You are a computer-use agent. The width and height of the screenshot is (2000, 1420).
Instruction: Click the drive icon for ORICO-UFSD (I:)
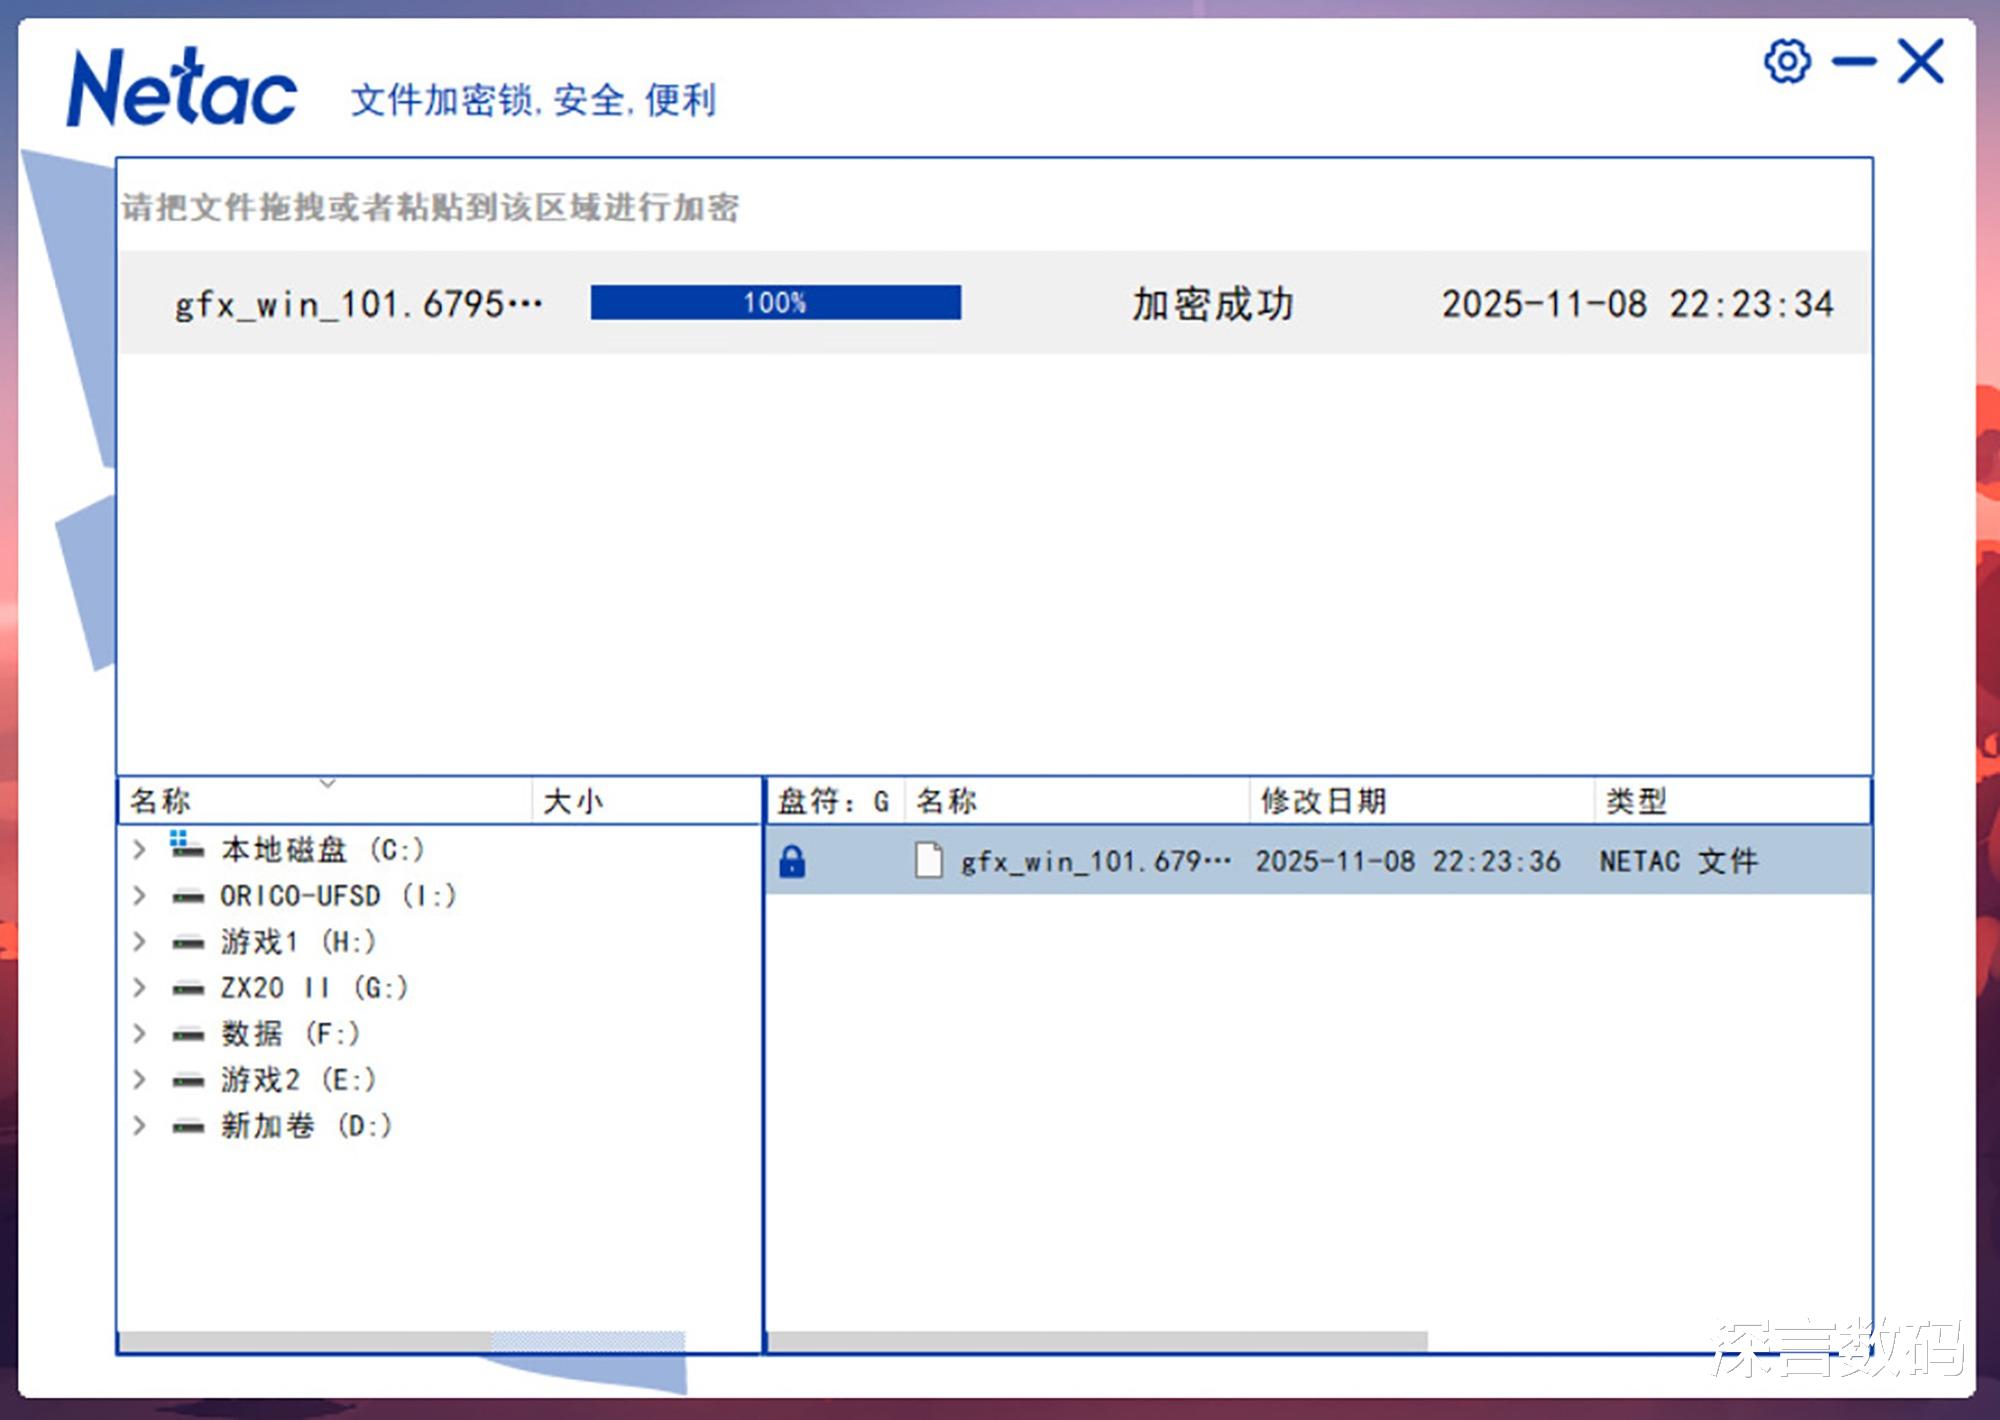click(x=188, y=897)
